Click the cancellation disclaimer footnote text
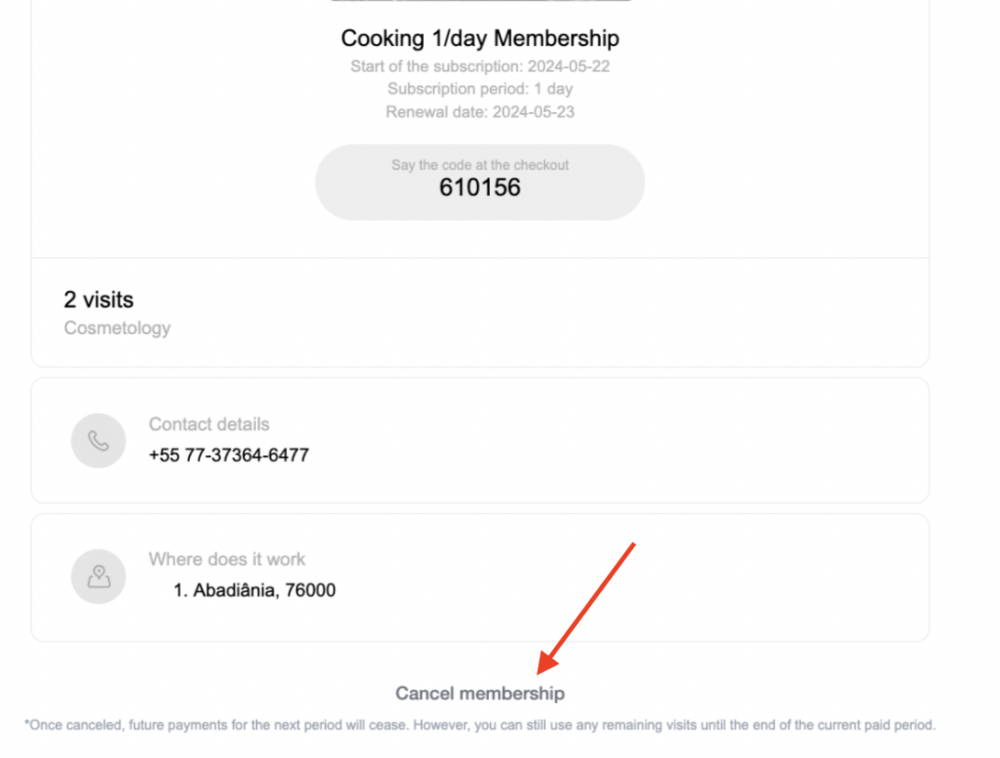This screenshot has width=1000, height=758. (480, 725)
